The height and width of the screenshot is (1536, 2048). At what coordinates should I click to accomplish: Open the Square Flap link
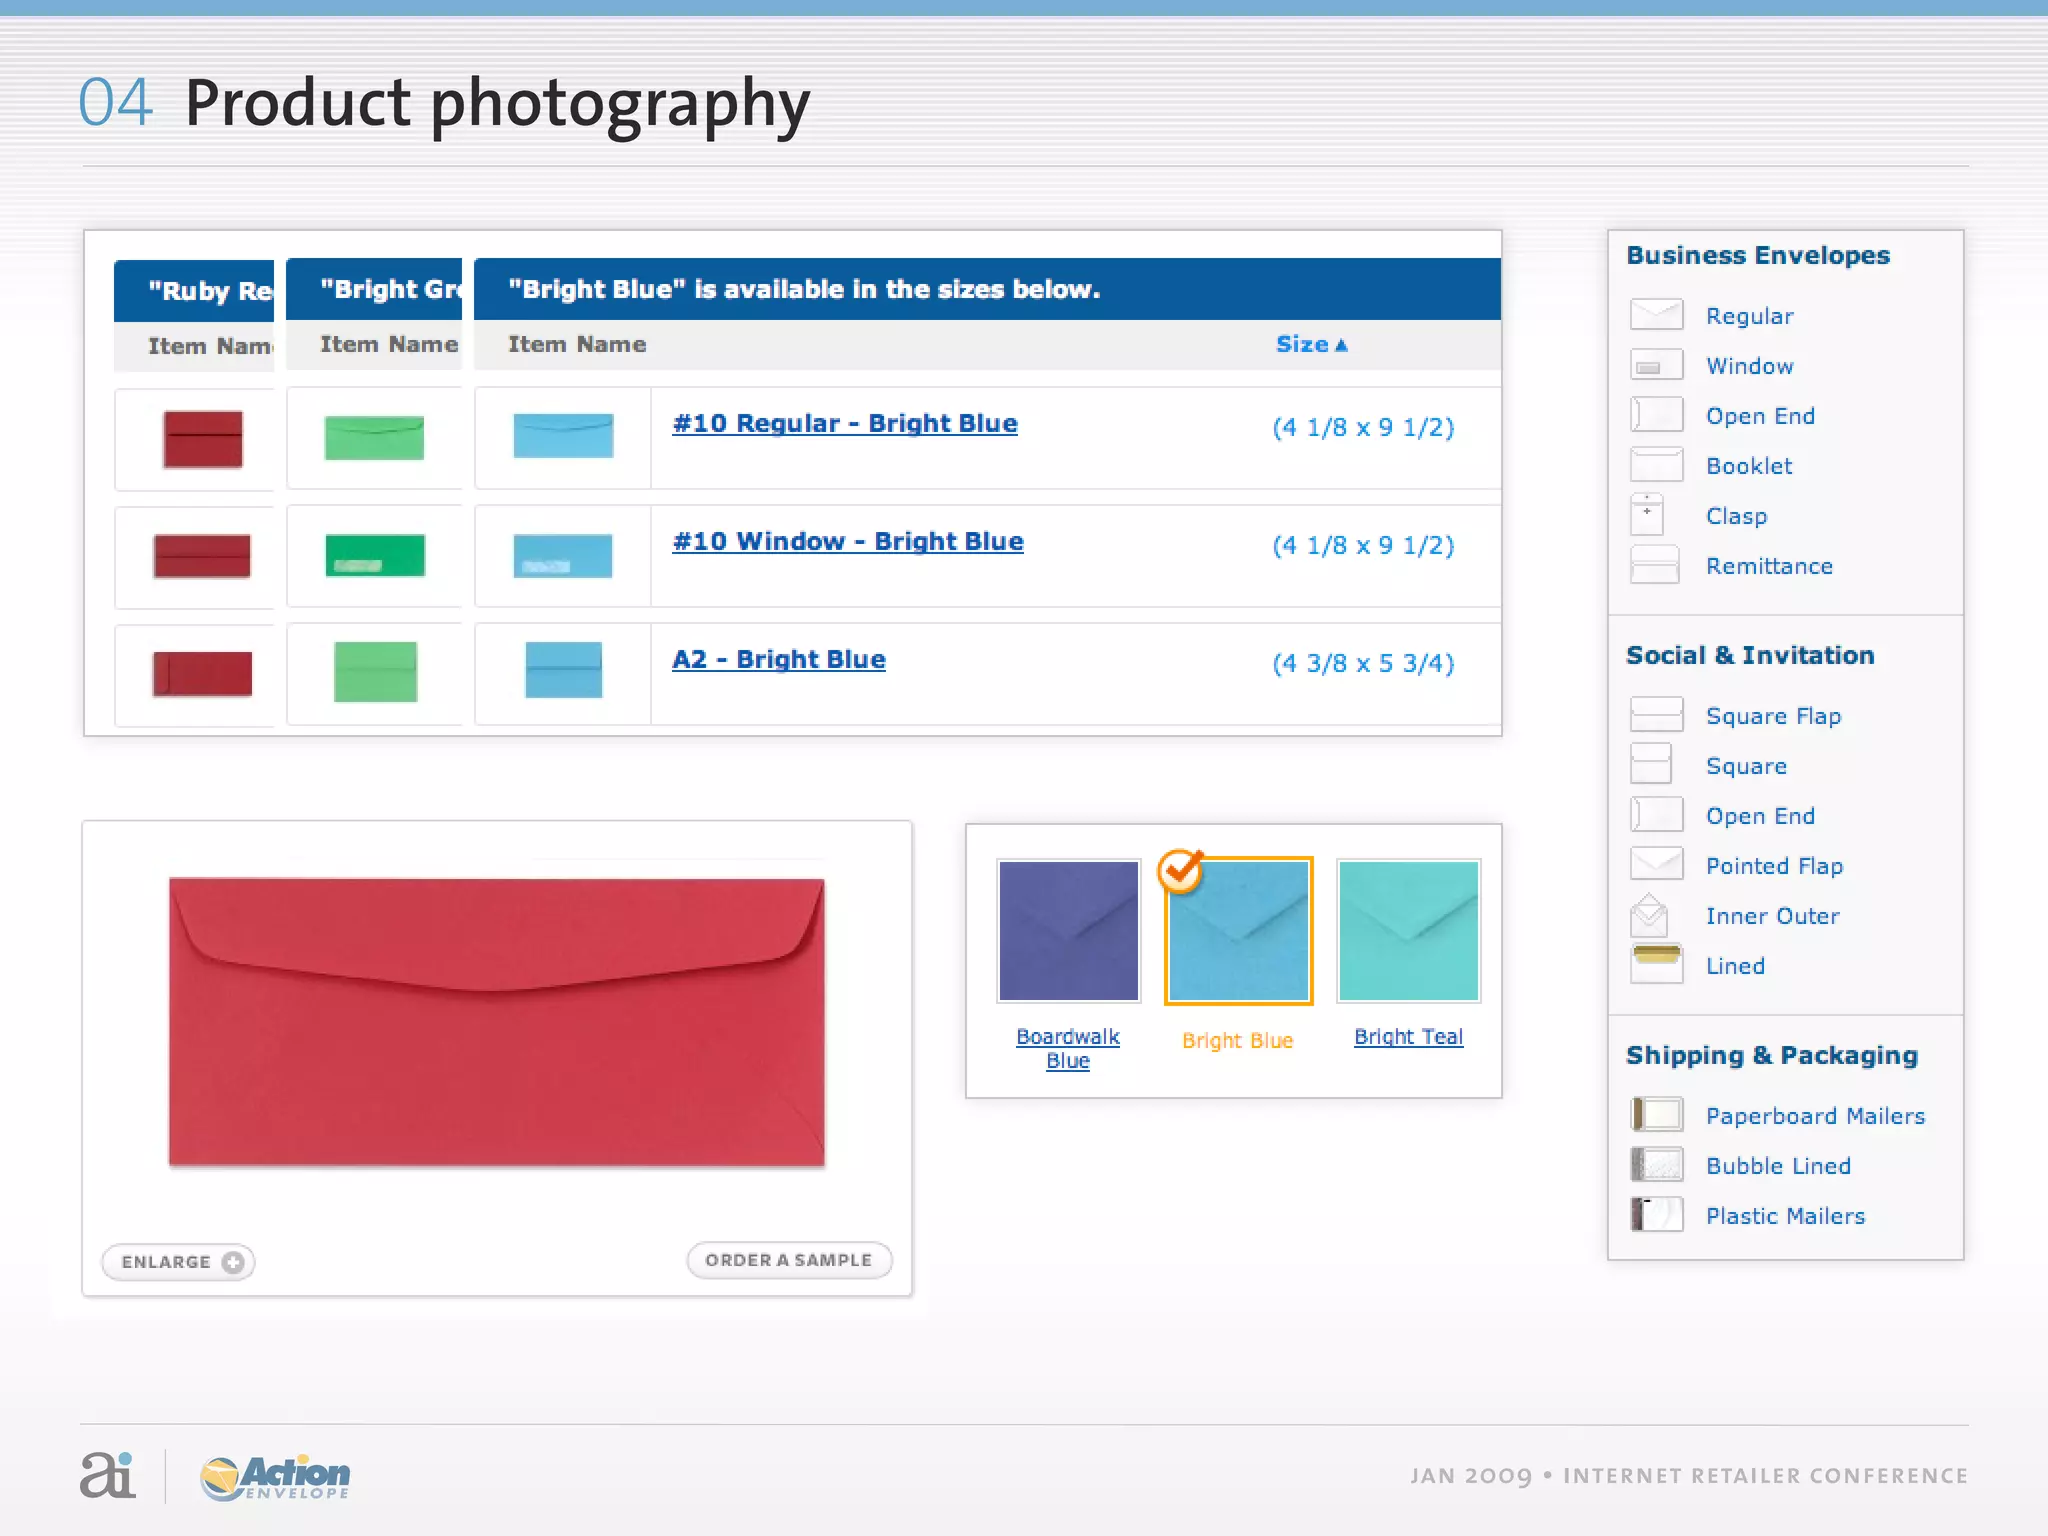(x=1773, y=716)
